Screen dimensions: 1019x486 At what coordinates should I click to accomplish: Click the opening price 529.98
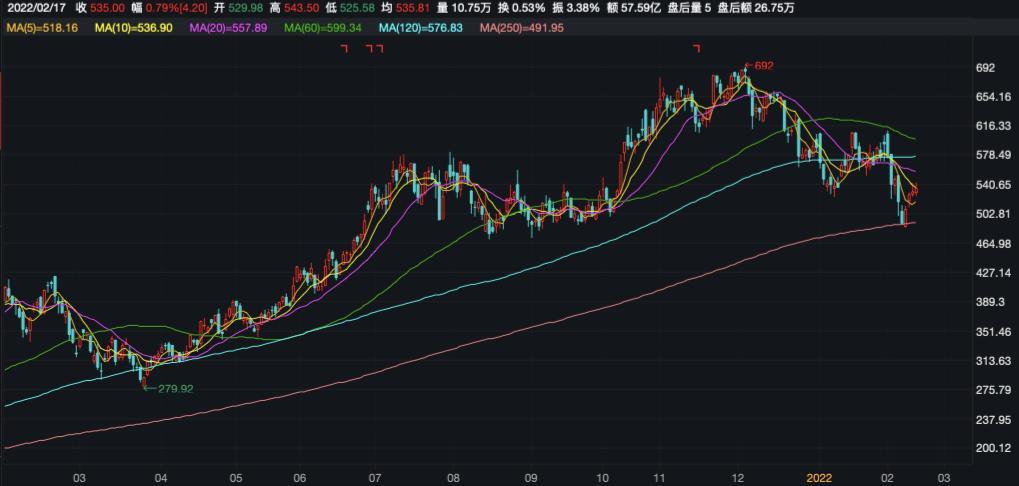click(244, 8)
